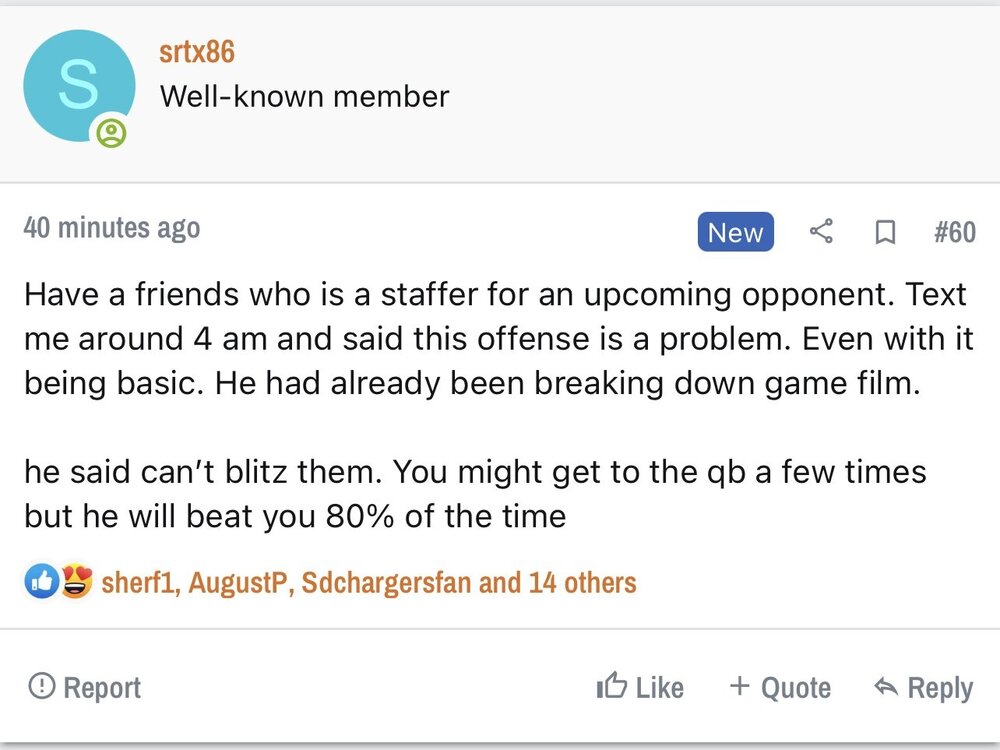Click the green online status badge on avatar
The width and height of the screenshot is (1000, 750).
click(112, 132)
